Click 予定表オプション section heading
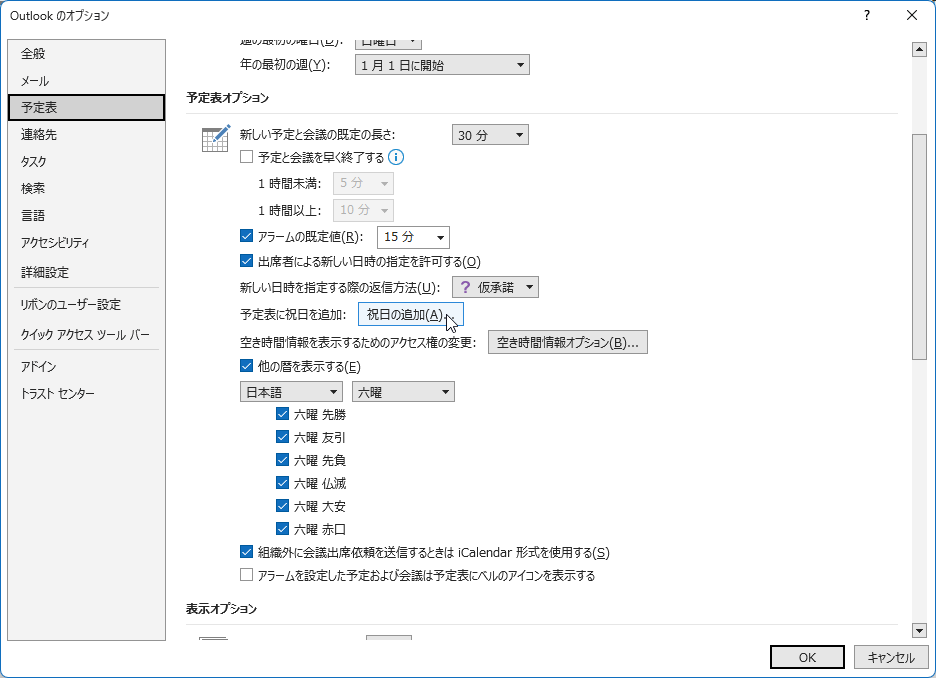Screen dimensions: 936x678 pyautogui.click(x=227, y=98)
